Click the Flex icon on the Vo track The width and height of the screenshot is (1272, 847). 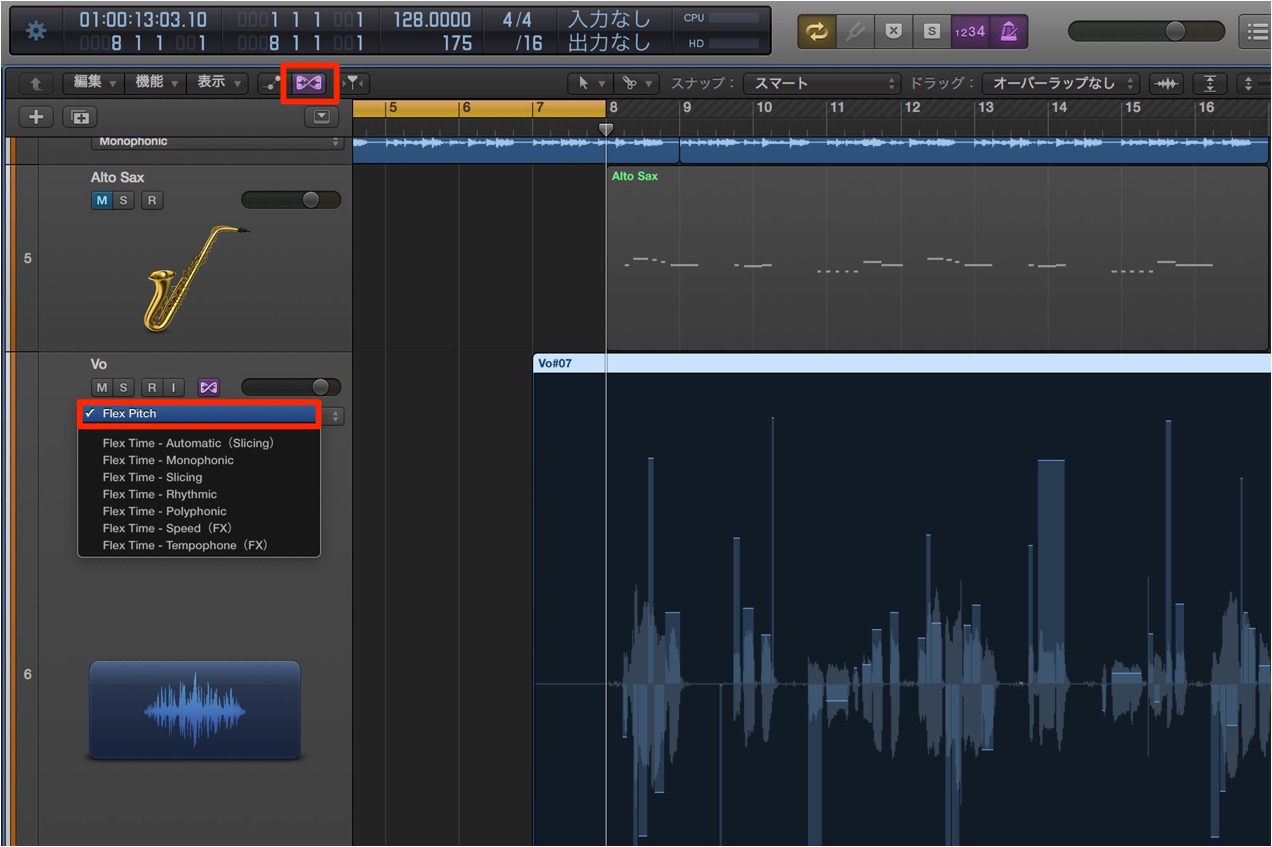[208, 387]
